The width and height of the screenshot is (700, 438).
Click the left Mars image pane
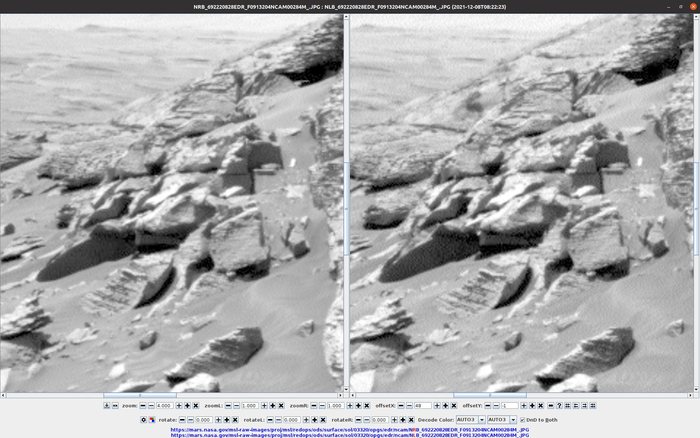[171, 203]
